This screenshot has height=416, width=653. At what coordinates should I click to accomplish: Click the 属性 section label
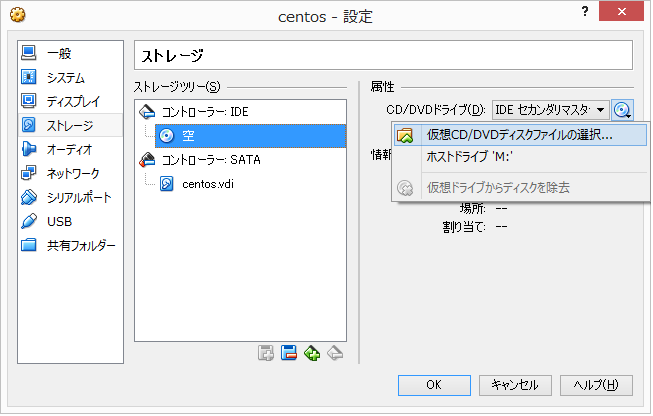coord(382,87)
